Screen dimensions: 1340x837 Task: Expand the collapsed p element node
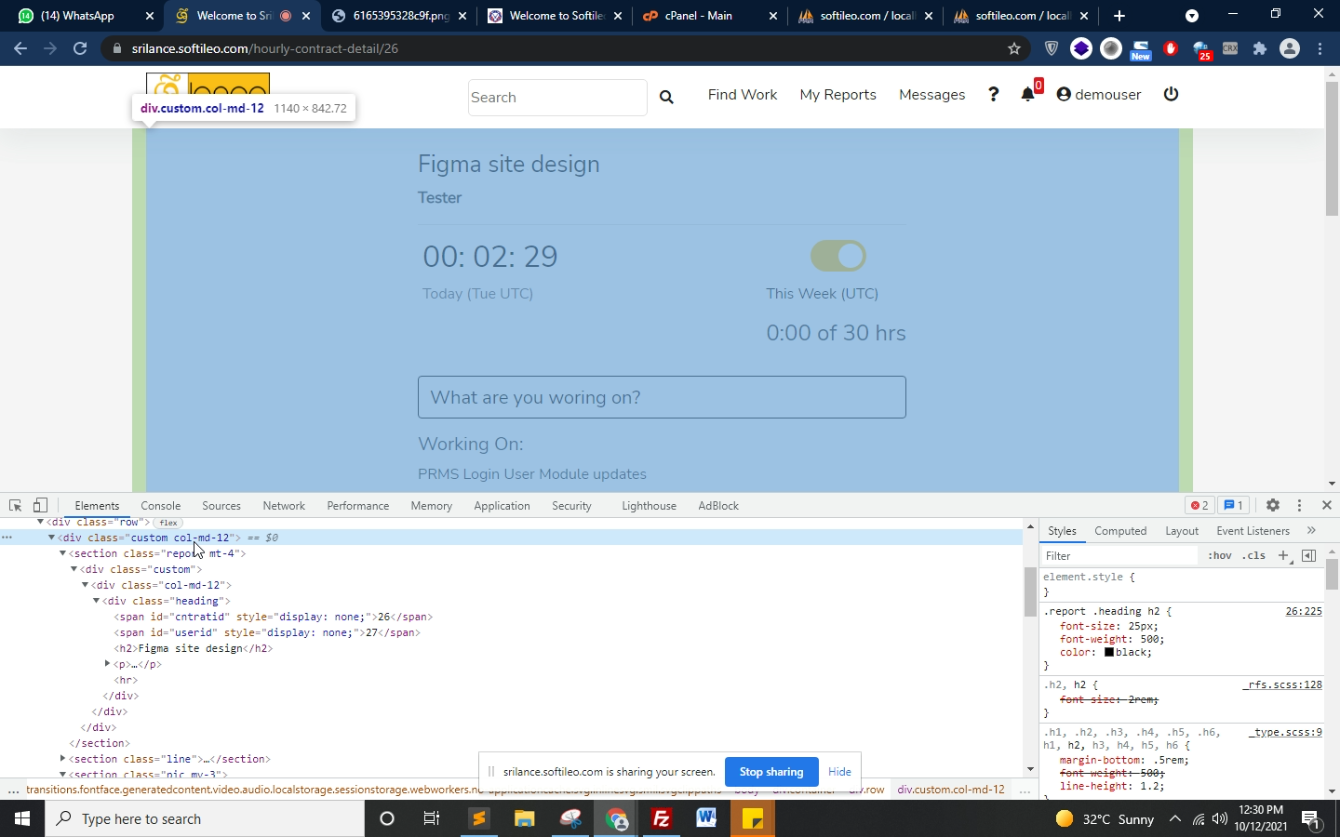point(107,664)
